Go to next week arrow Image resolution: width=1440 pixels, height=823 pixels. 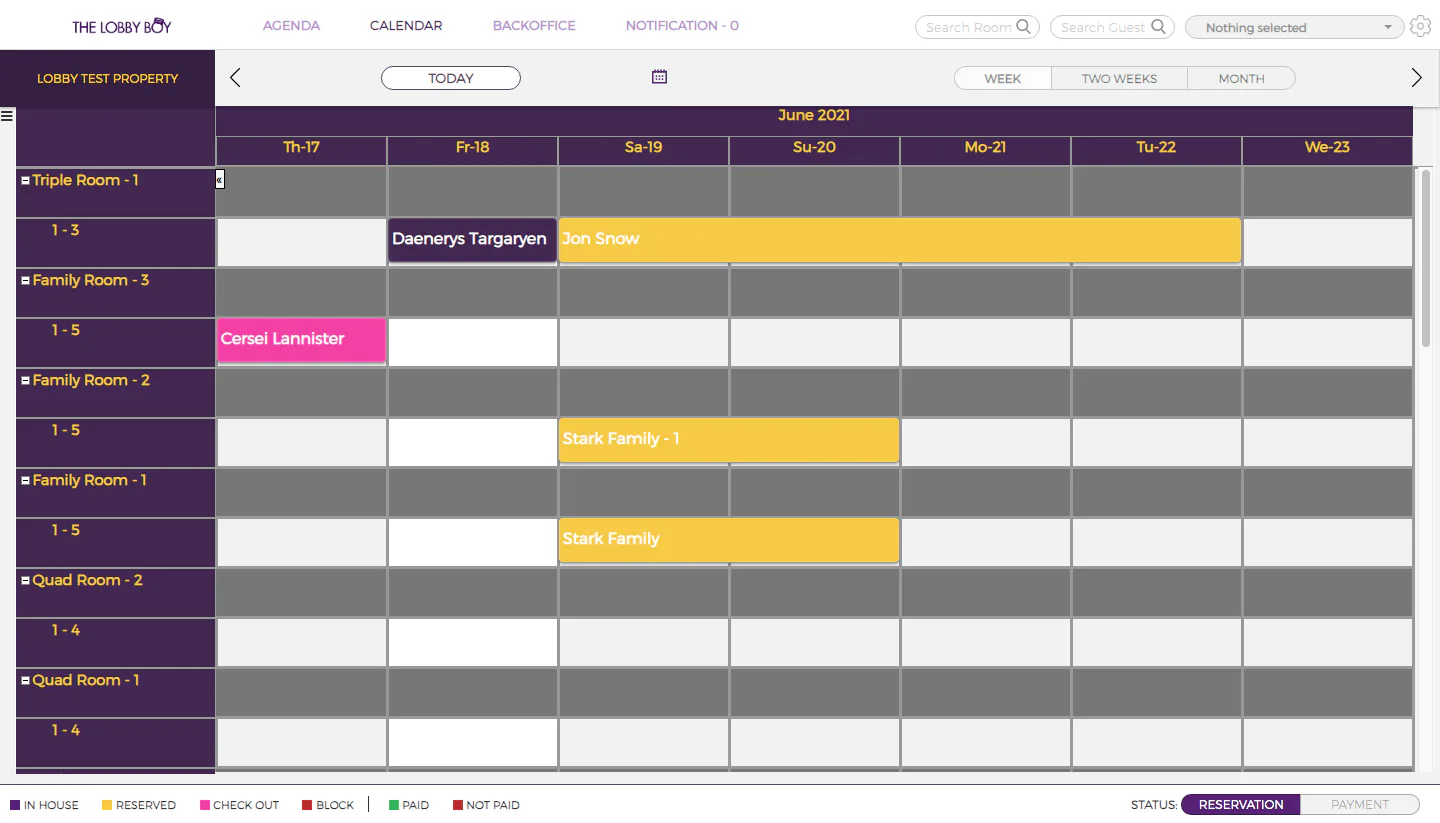pos(1416,78)
